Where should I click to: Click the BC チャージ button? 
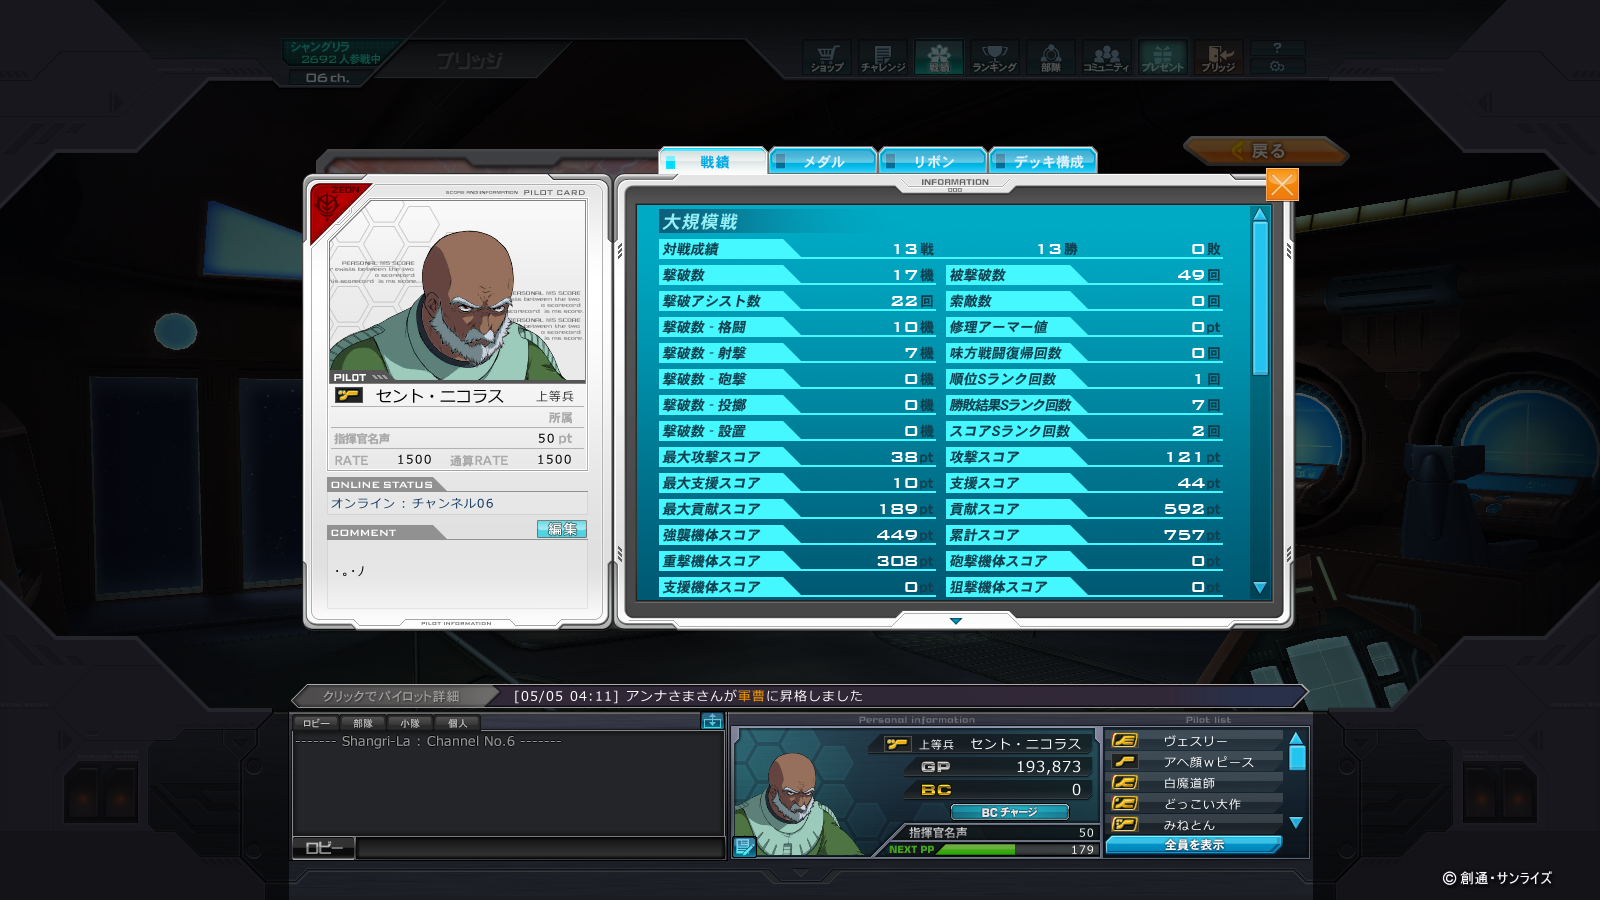point(1009,812)
